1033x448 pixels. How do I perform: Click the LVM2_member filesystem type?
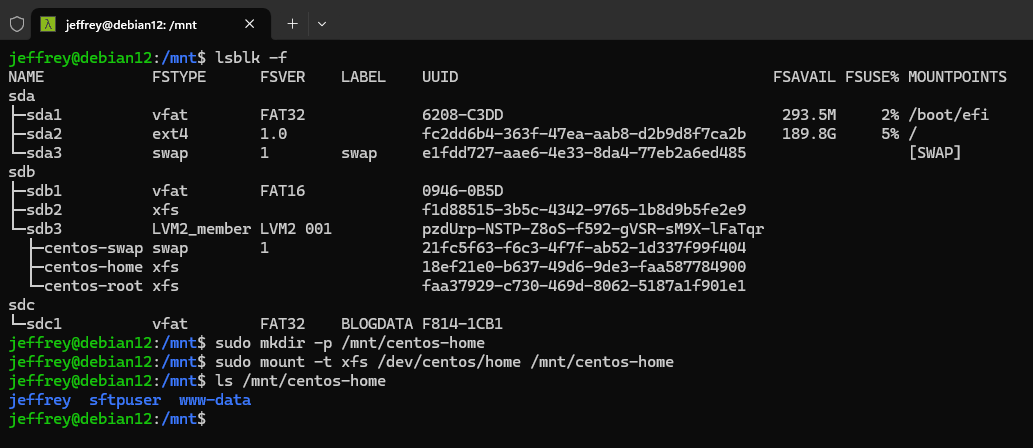click(201, 229)
